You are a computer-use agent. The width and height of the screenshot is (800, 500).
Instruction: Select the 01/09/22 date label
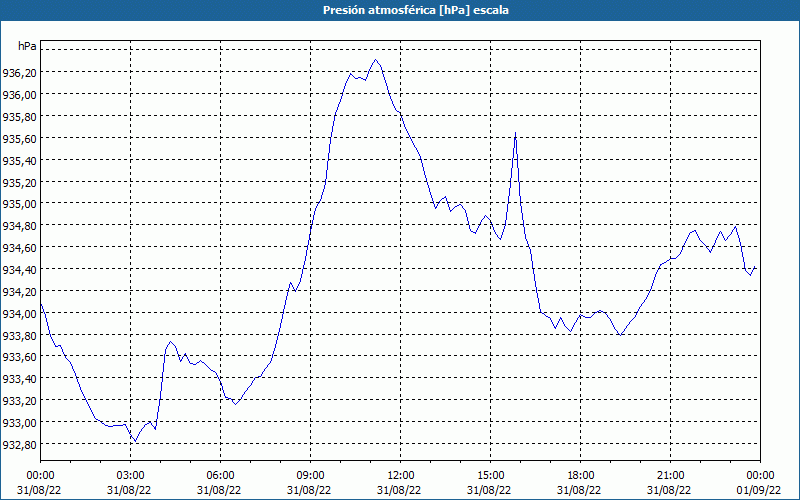coord(760,490)
